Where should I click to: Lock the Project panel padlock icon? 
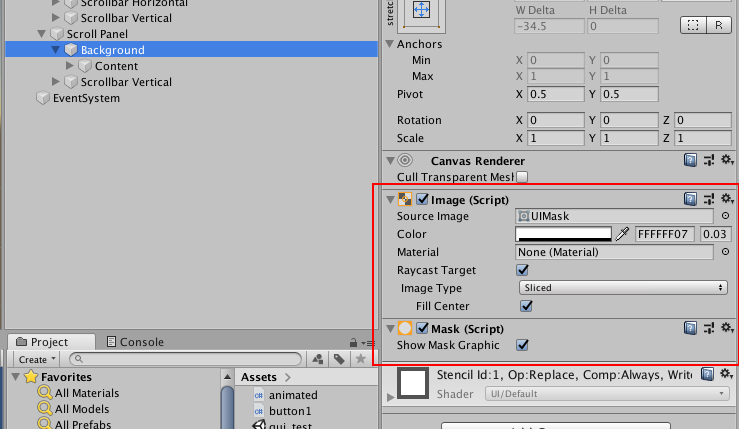coord(353,342)
